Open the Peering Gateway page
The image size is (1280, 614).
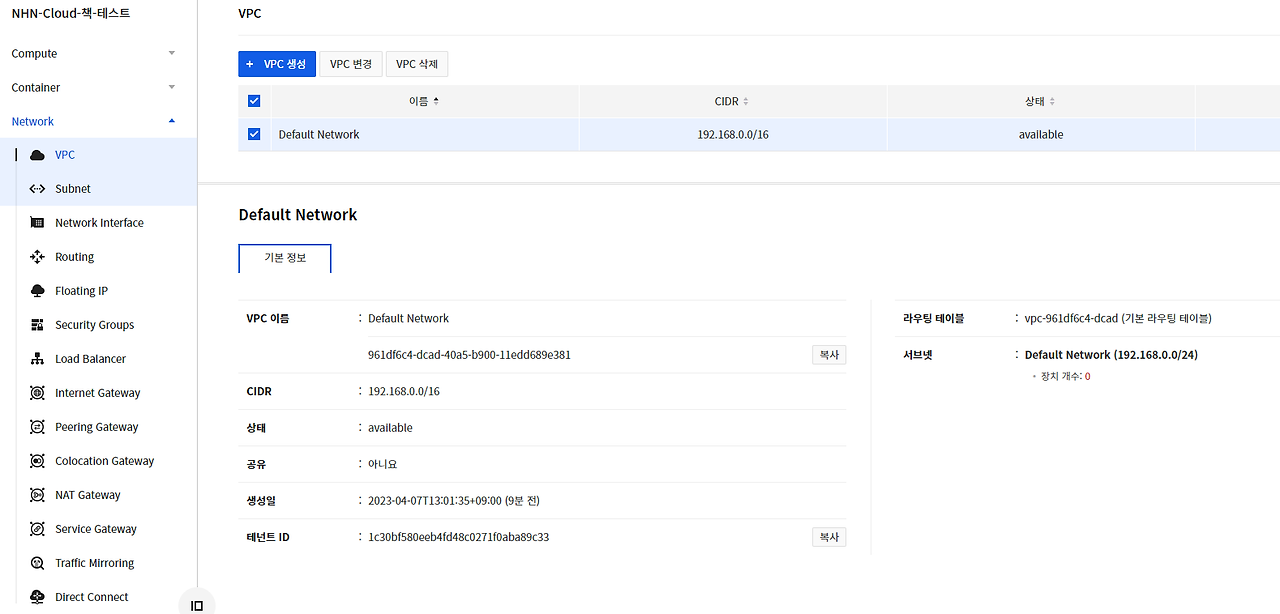(x=96, y=427)
